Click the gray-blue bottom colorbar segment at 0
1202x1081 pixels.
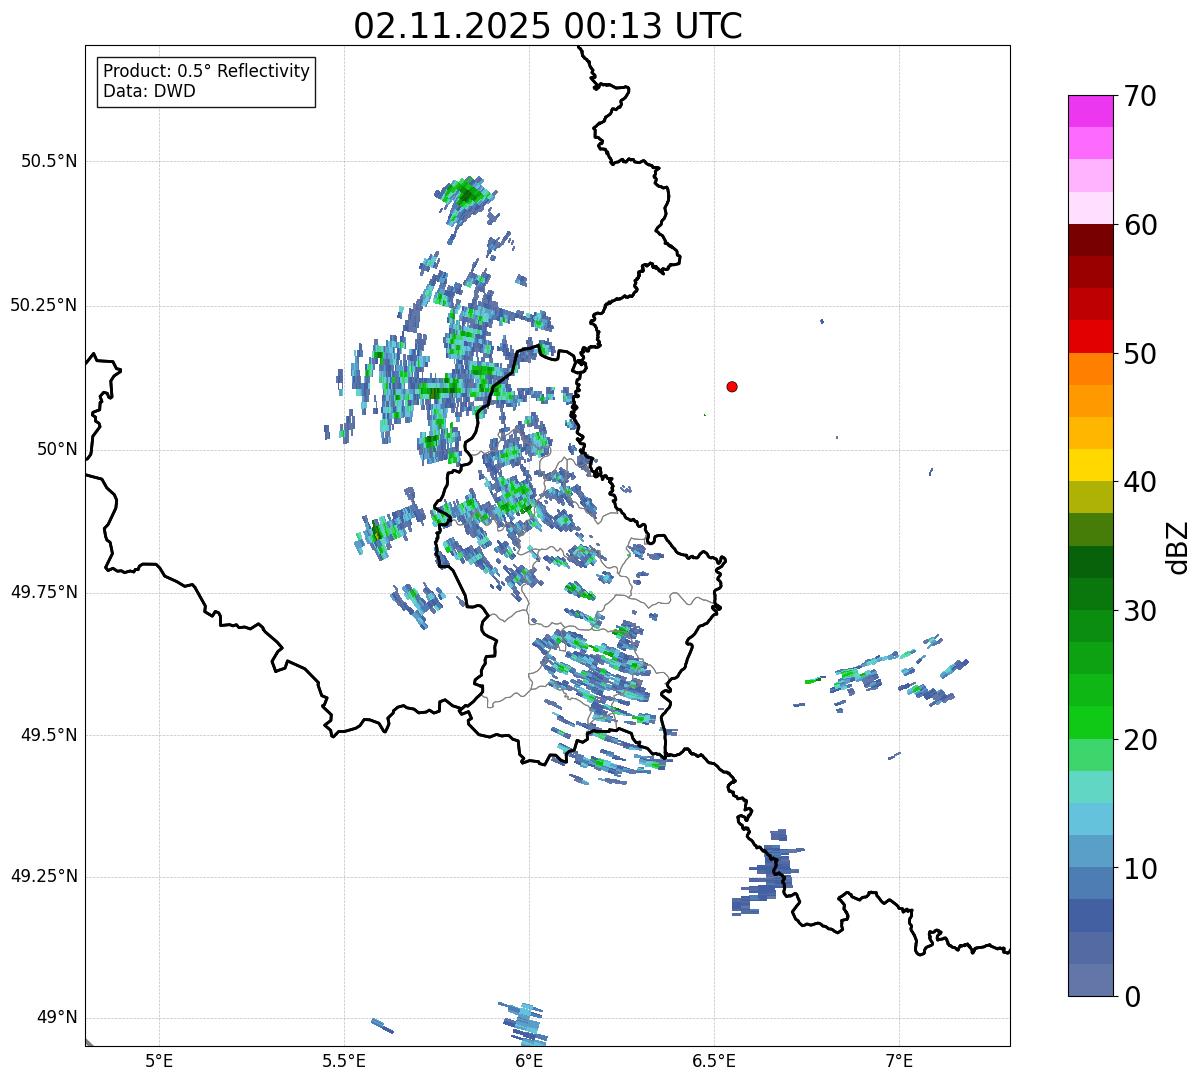[1090, 980]
